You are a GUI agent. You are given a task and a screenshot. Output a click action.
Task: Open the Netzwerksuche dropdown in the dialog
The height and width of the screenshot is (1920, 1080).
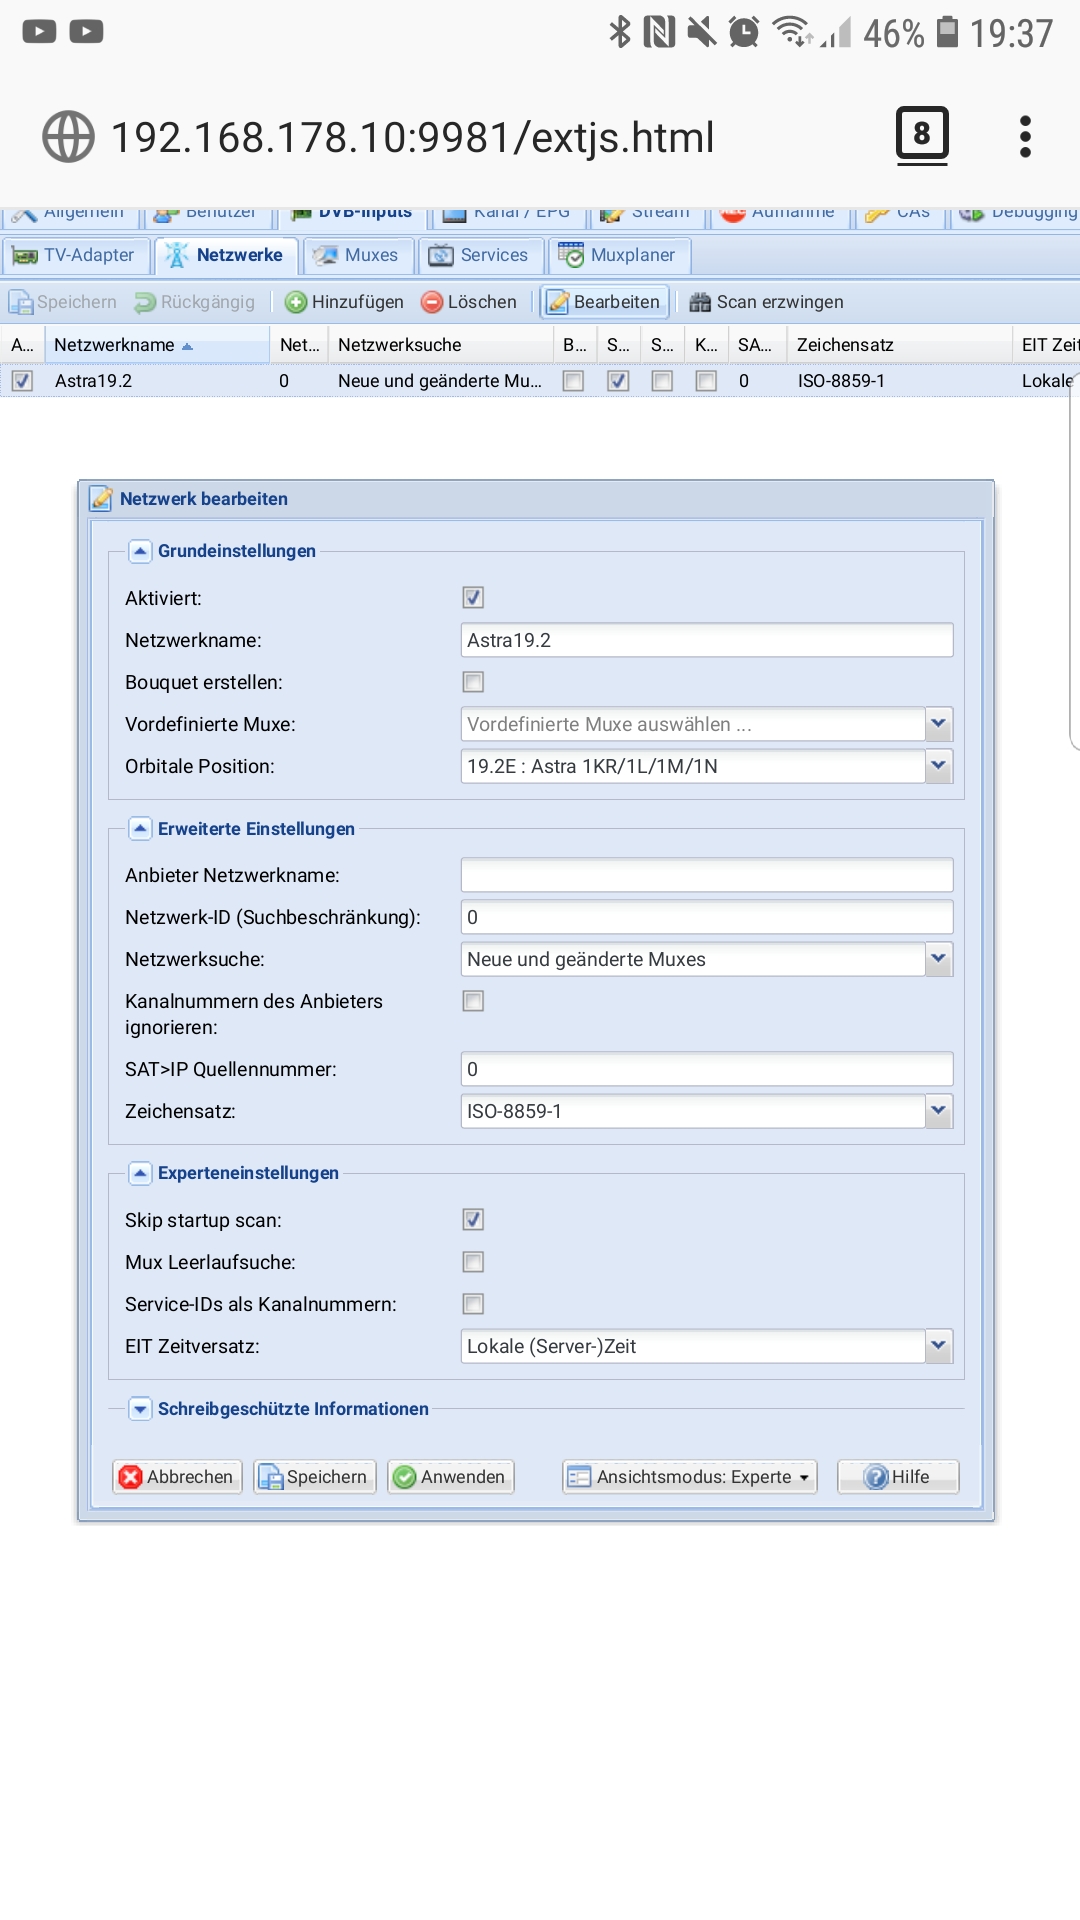pyautogui.click(x=938, y=959)
